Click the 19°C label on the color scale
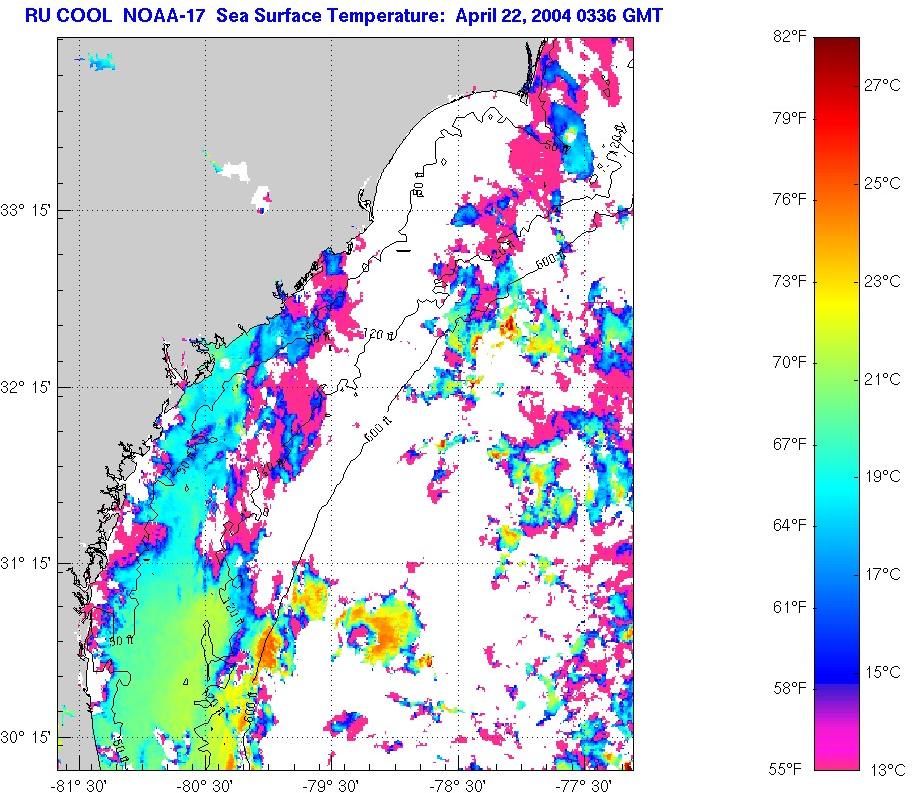 pos(882,476)
